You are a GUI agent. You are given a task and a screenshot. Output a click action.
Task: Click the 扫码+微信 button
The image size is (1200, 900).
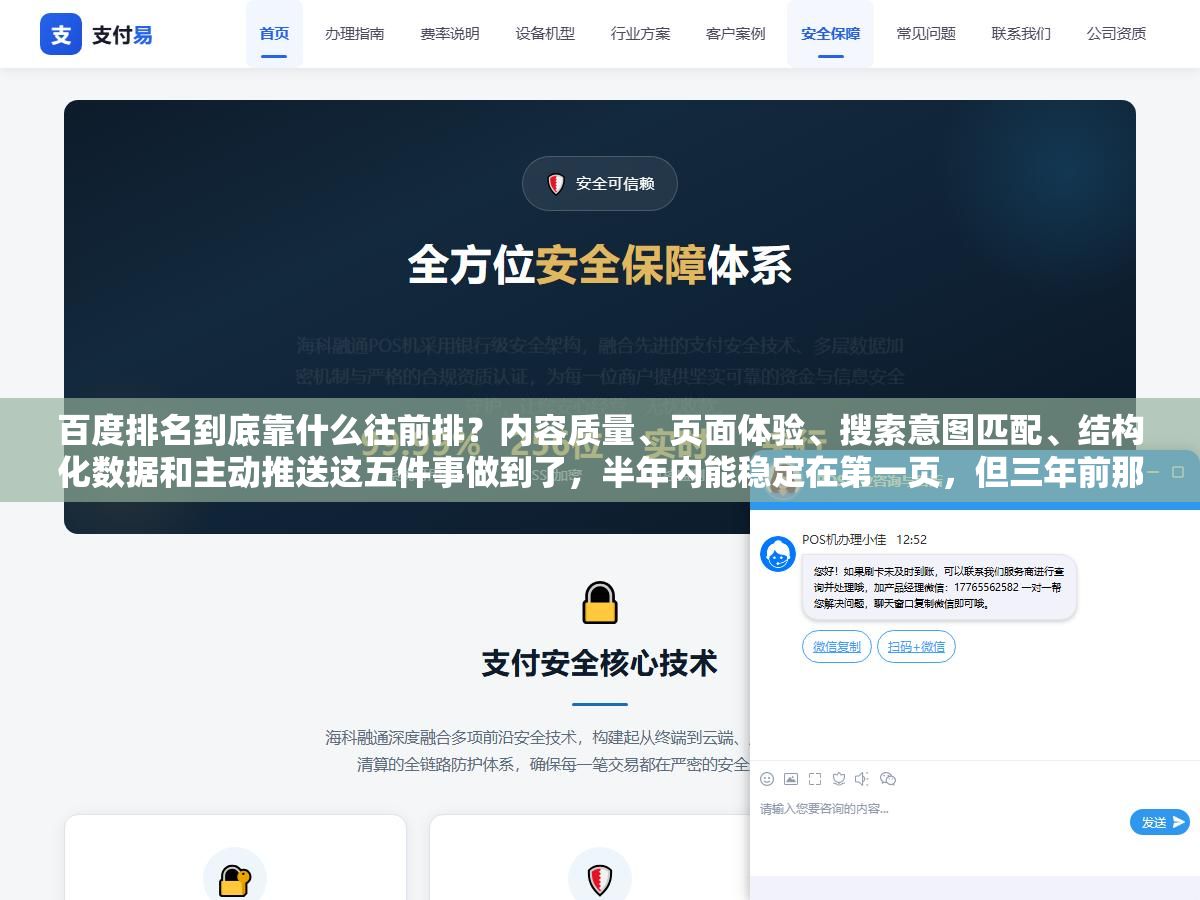pos(916,647)
